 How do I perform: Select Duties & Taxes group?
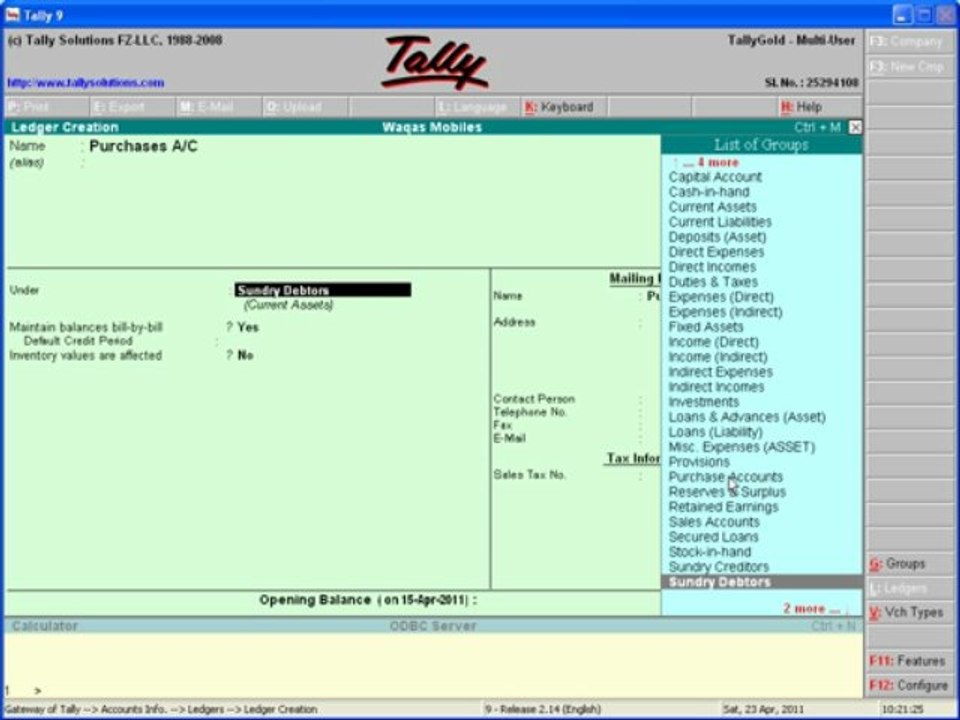[x=713, y=282]
